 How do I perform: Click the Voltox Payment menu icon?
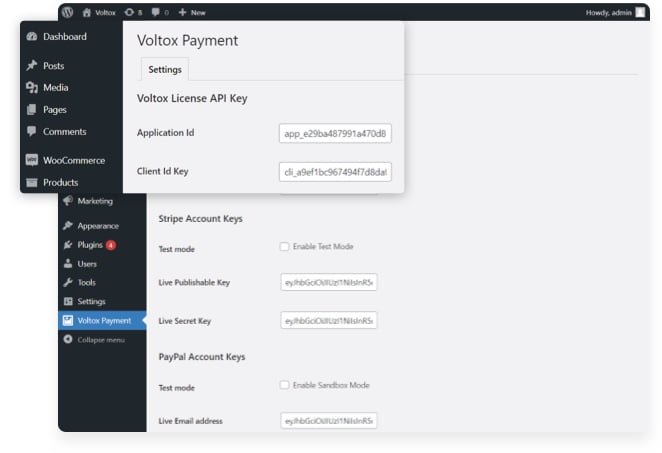(x=68, y=320)
